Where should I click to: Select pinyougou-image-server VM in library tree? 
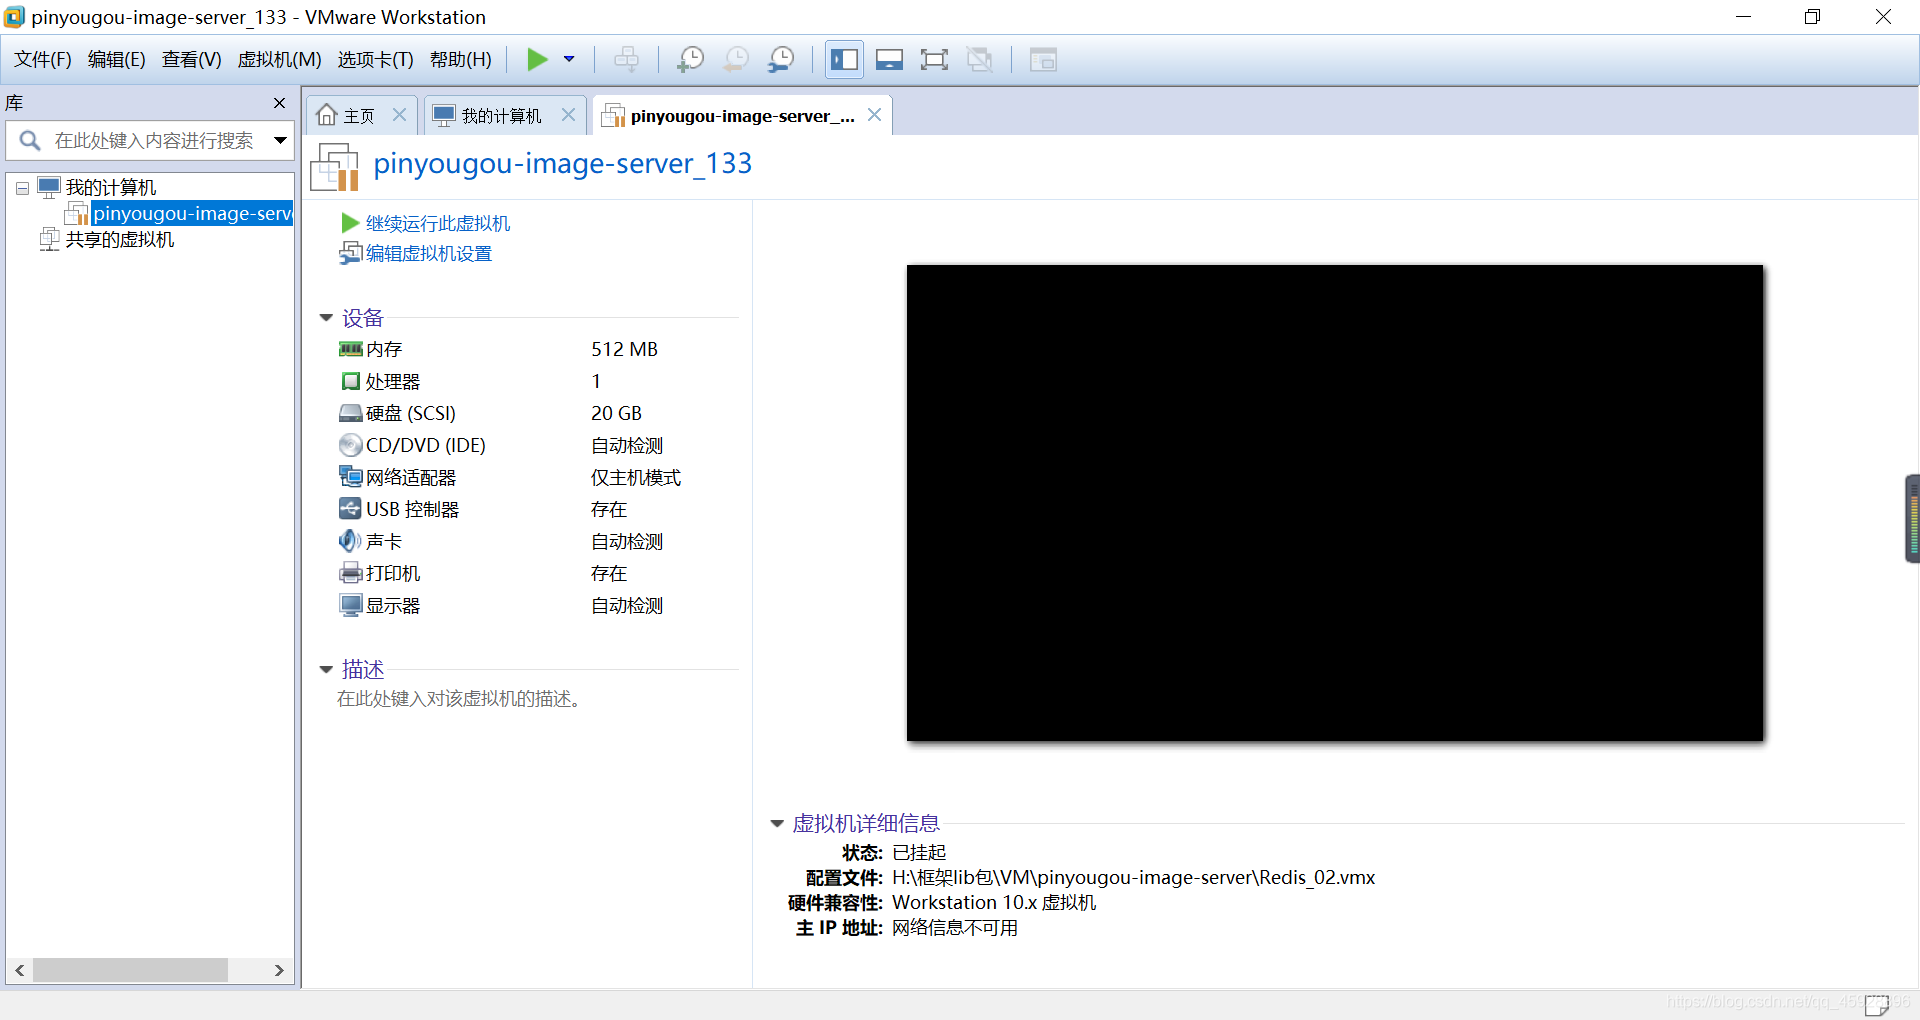[192, 213]
